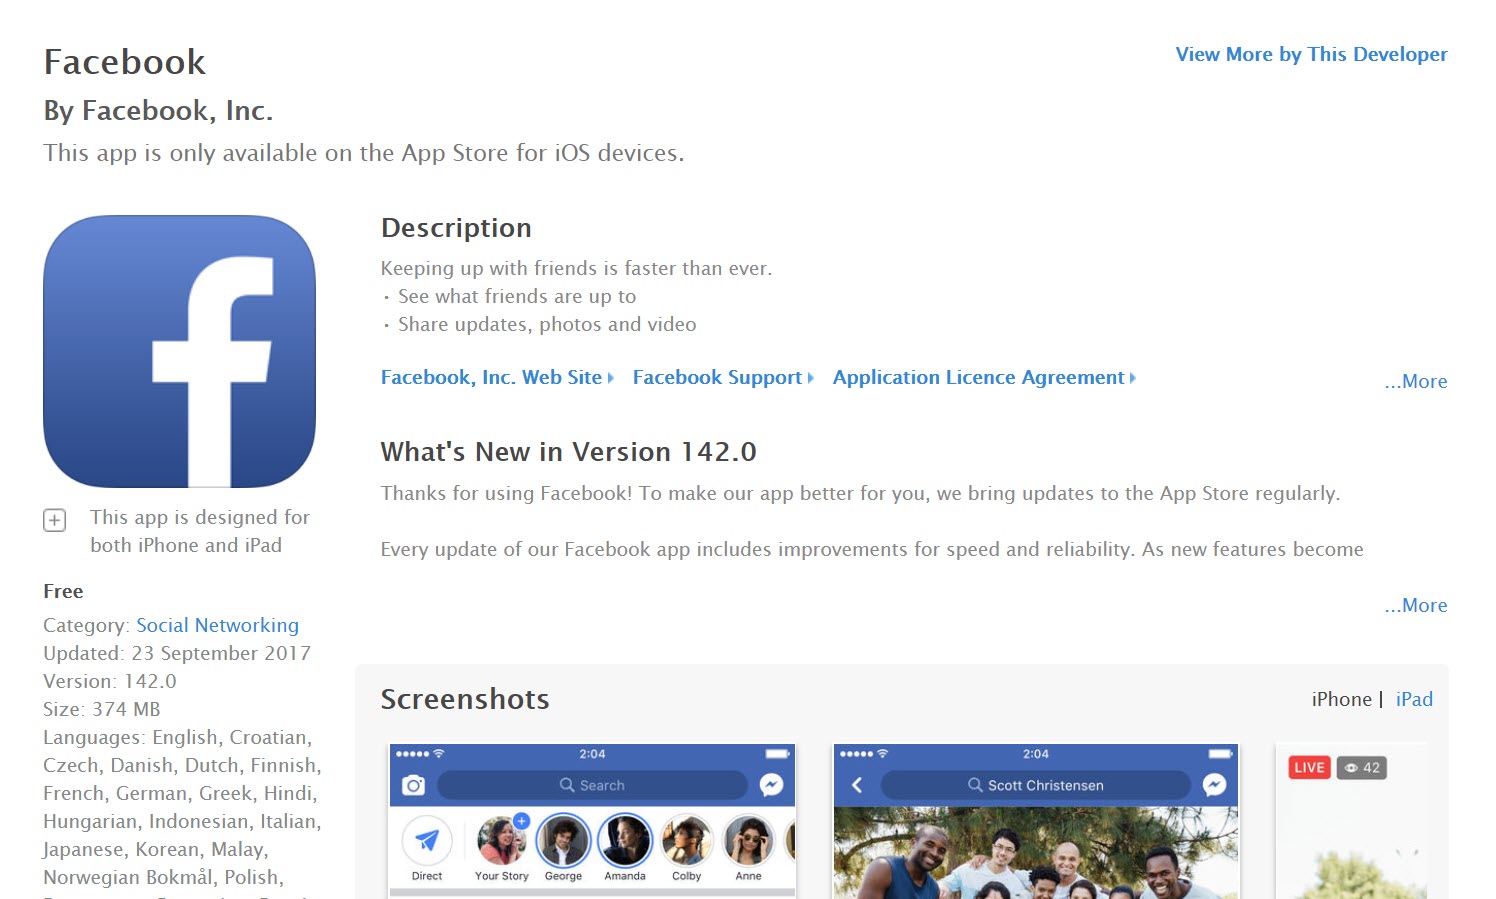The width and height of the screenshot is (1496, 899).
Task: Click the Messenger icon in the search bar
Action: (x=770, y=785)
